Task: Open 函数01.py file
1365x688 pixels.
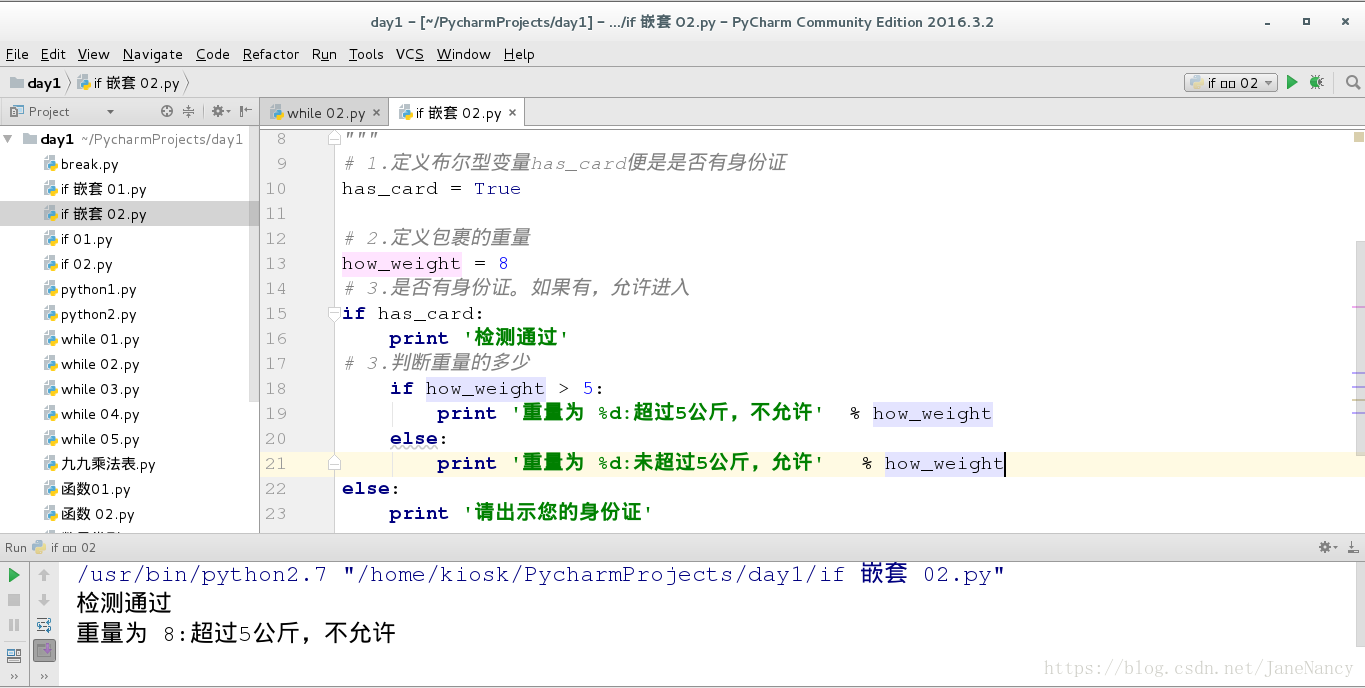Action: 95,489
